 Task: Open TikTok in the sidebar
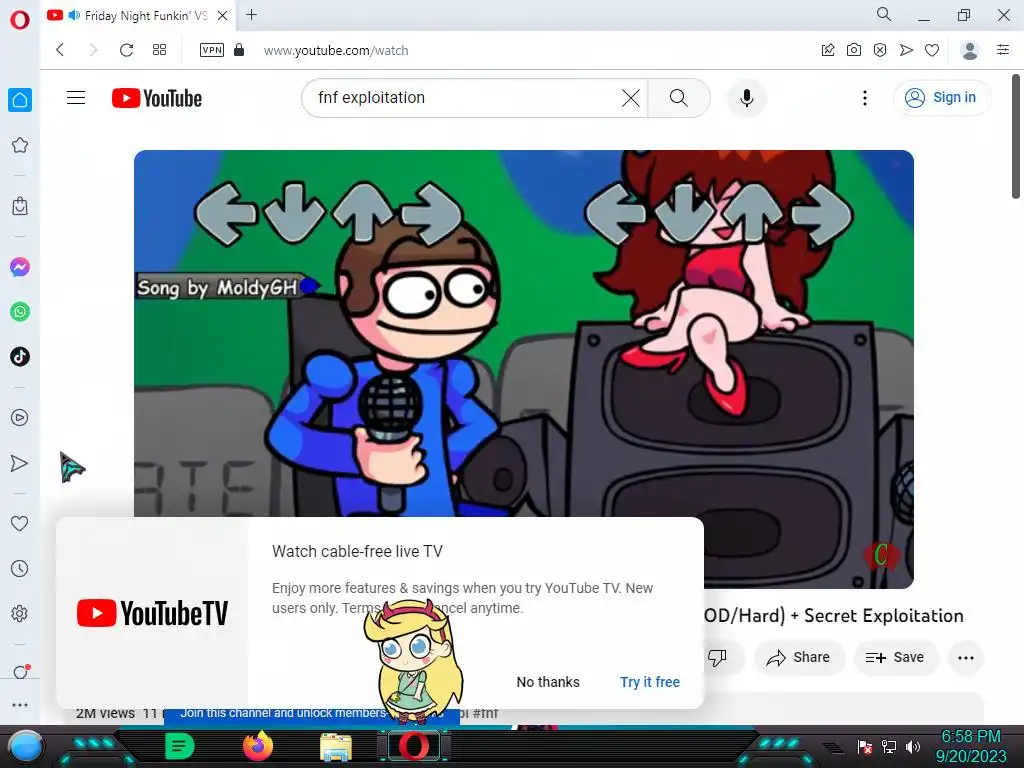click(20, 357)
